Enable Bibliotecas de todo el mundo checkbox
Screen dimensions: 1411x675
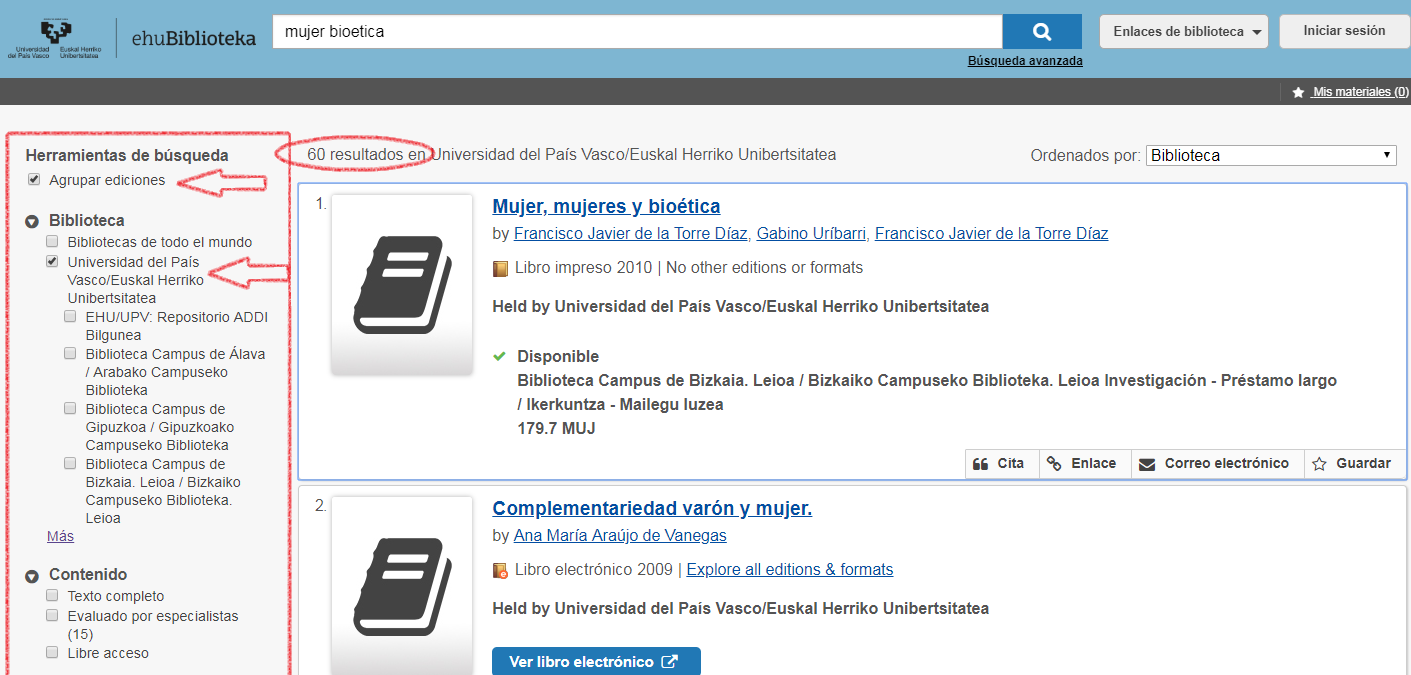pyautogui.click(x=52, y=242)
